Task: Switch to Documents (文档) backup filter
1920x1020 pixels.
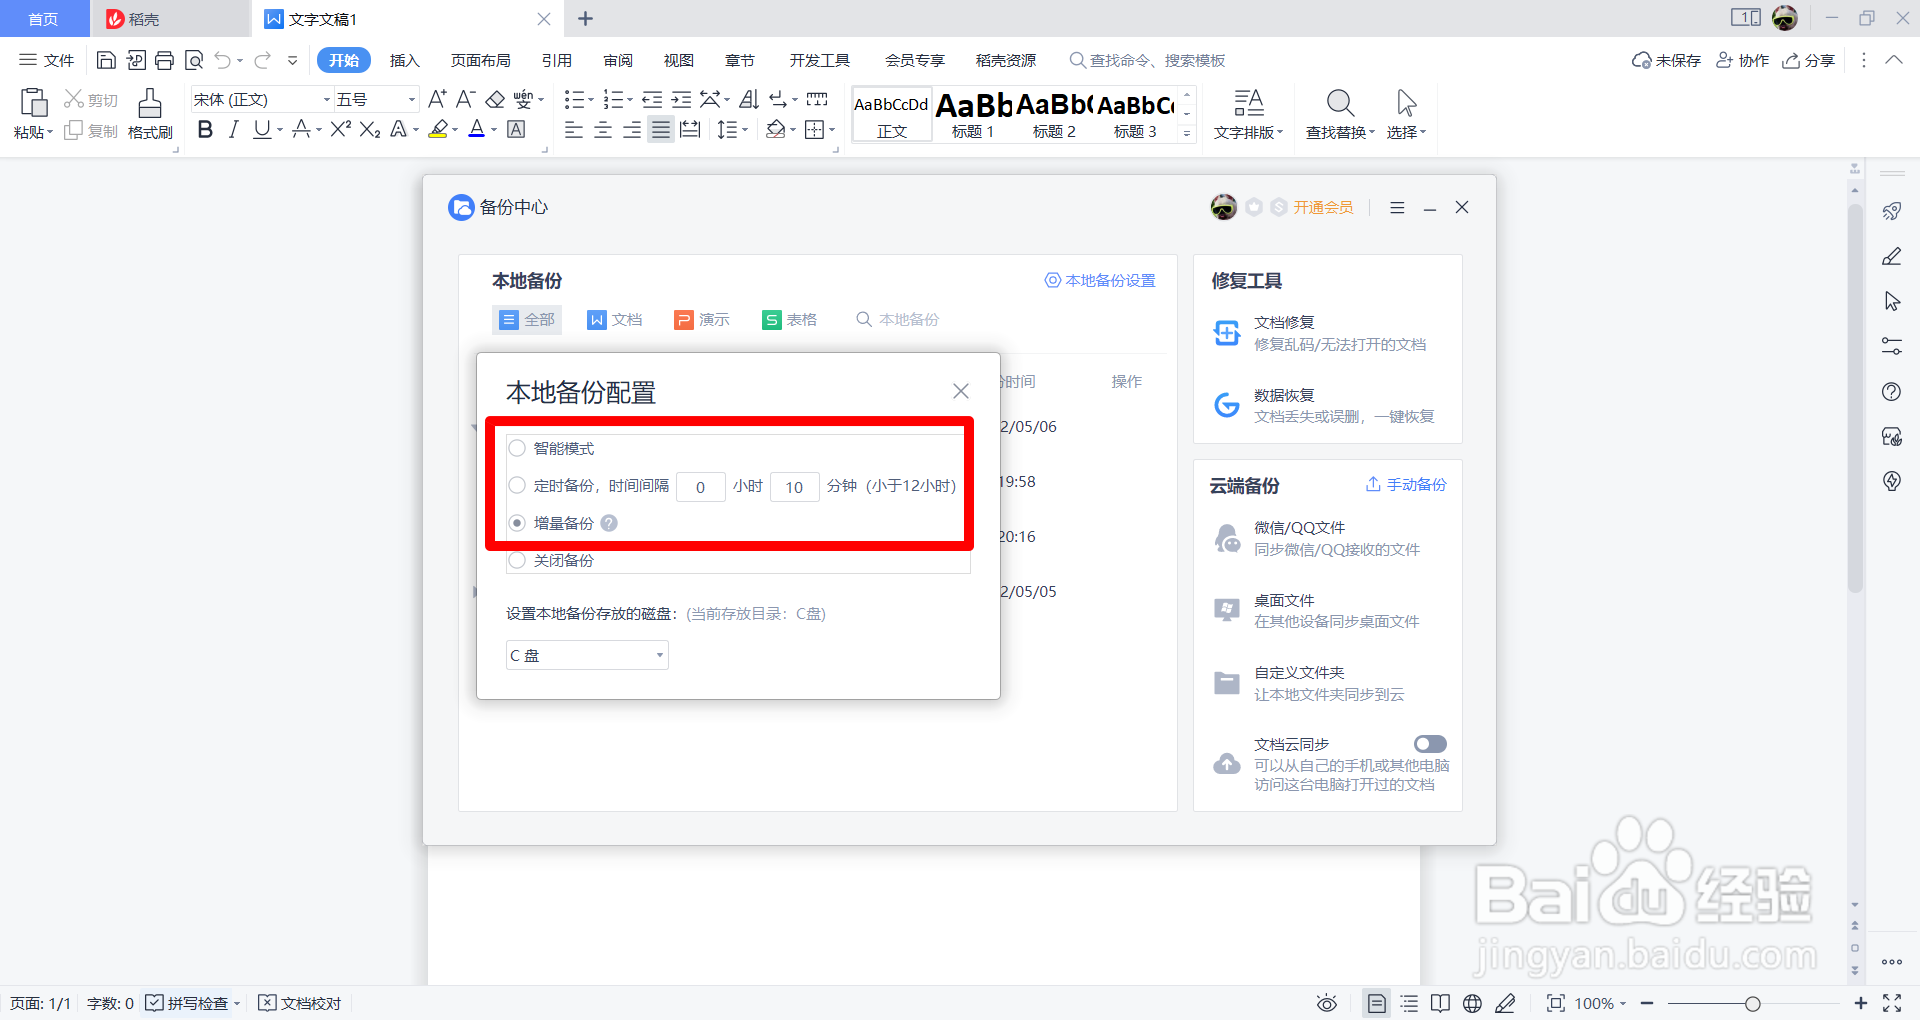Action: coord(615,319)
